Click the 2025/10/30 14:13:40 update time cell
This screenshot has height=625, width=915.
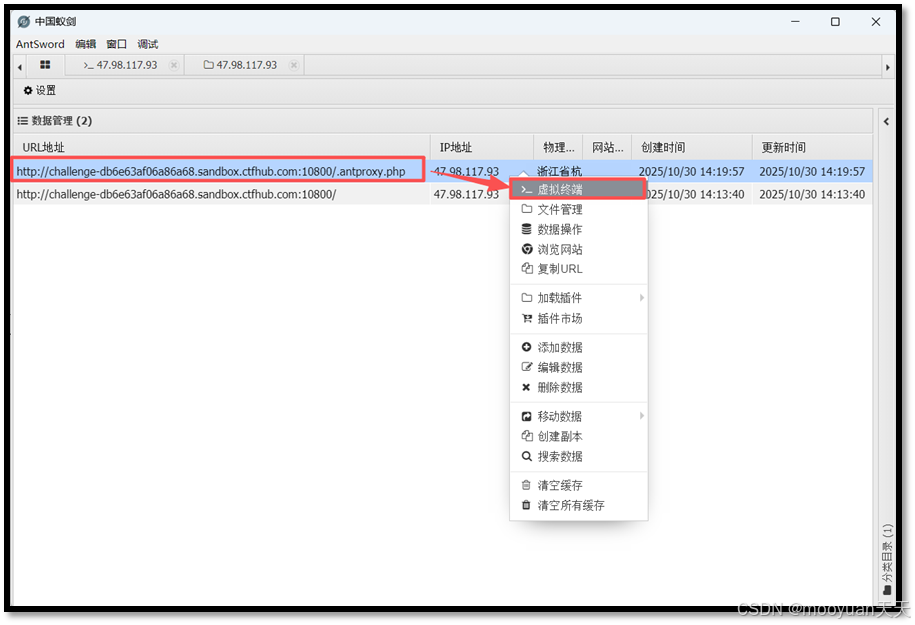click(812, 194)
